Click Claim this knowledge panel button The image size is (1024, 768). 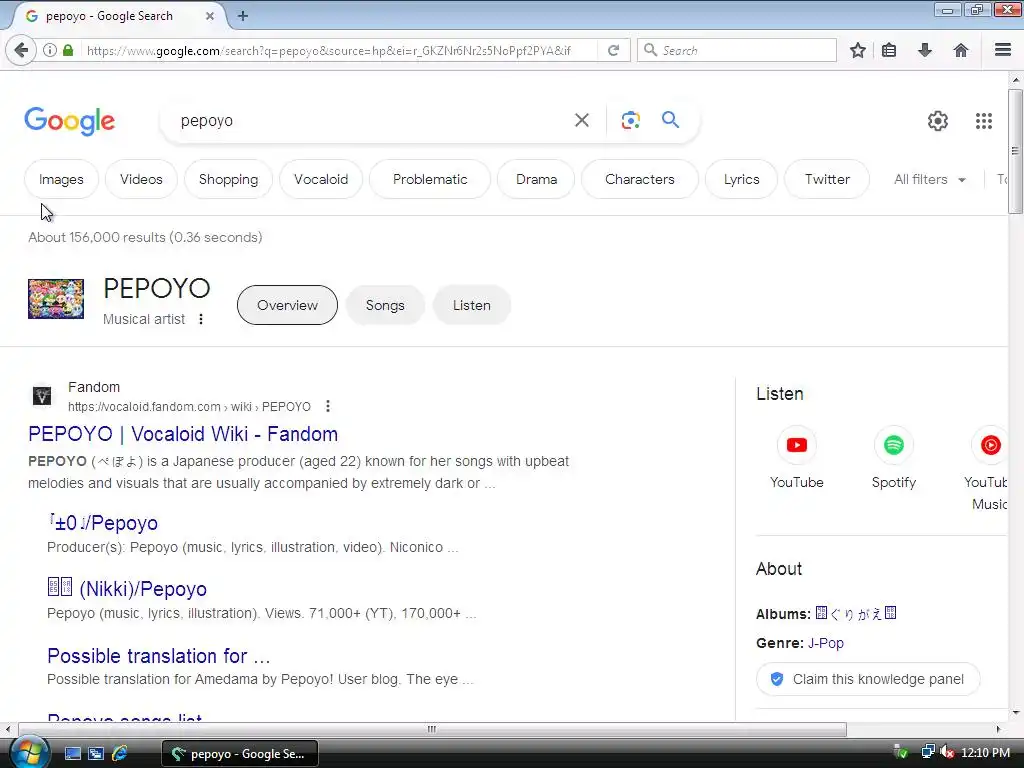868,679
